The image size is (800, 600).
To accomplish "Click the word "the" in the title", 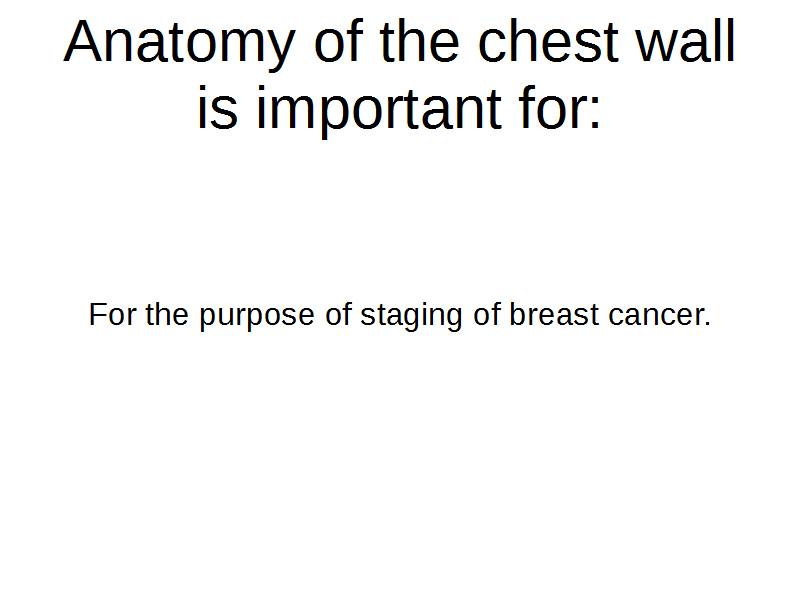I will pyautogui.click(x=421, y=43).
